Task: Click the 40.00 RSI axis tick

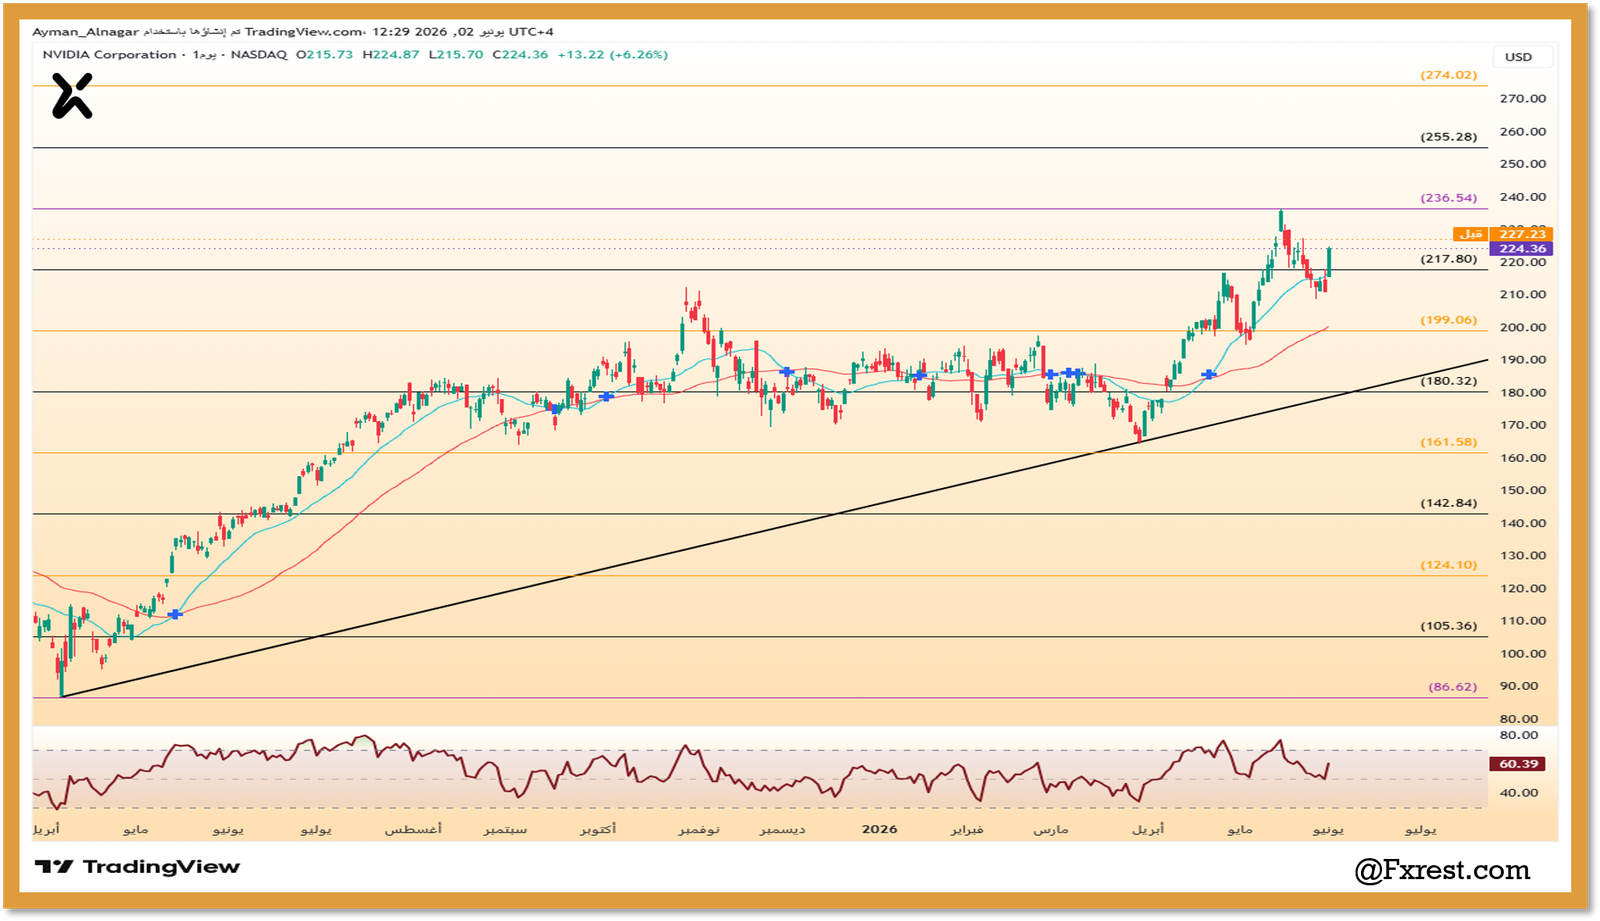Action: click(x=1519, y=793)
